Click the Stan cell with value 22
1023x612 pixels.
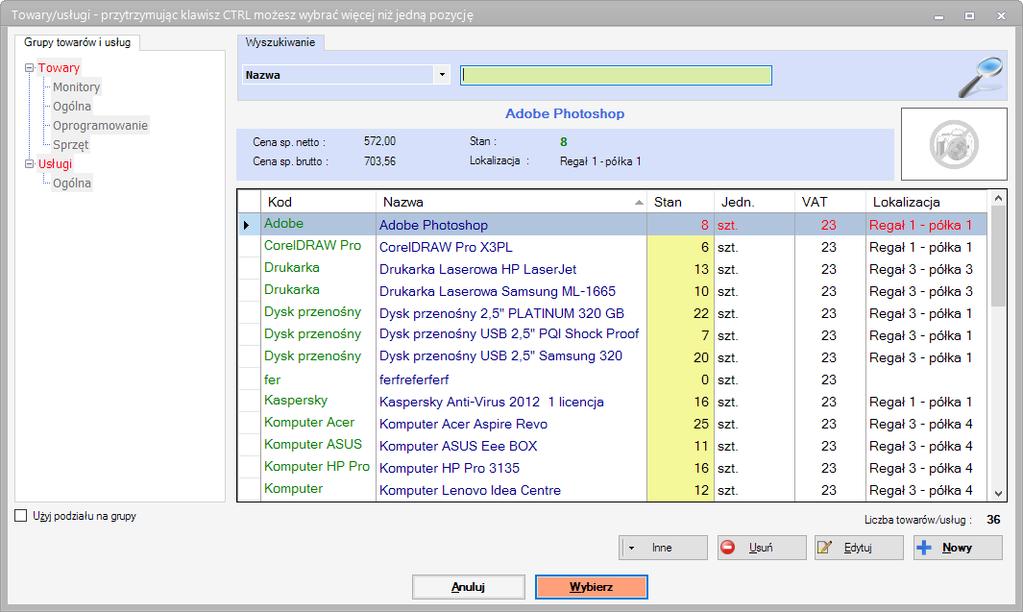point(680,314)
